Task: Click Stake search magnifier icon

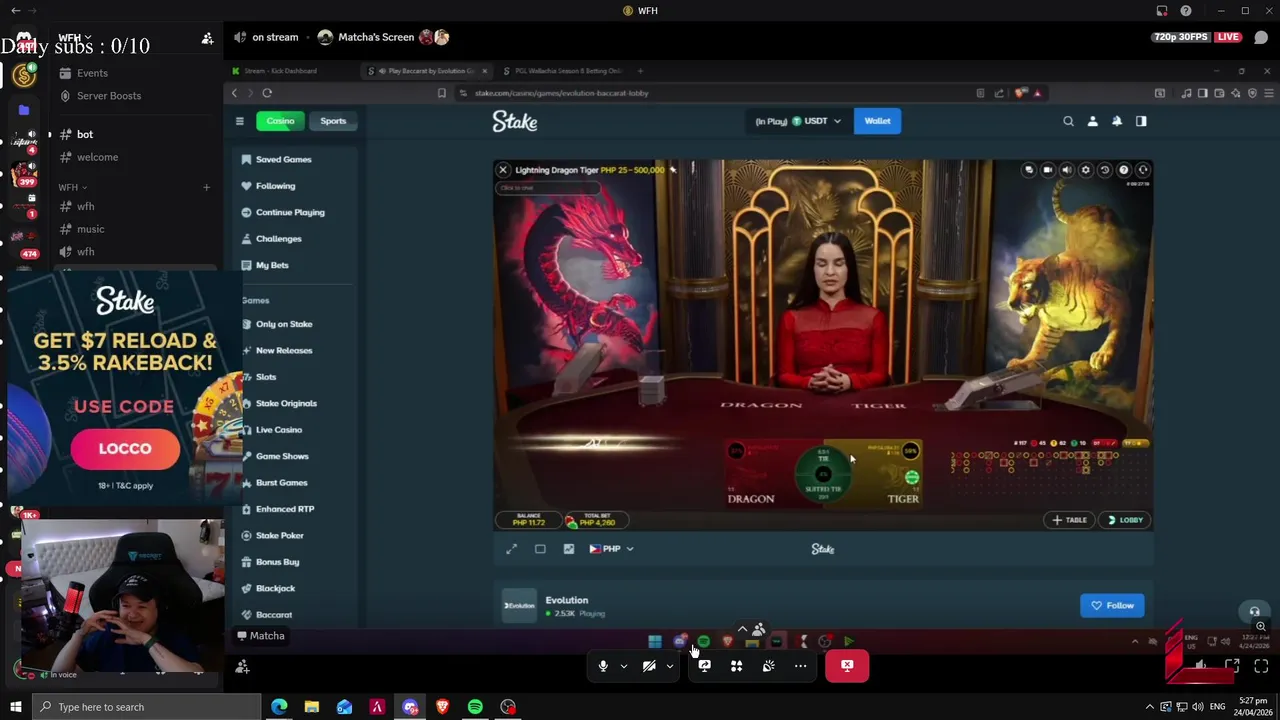Action: 1068,121
